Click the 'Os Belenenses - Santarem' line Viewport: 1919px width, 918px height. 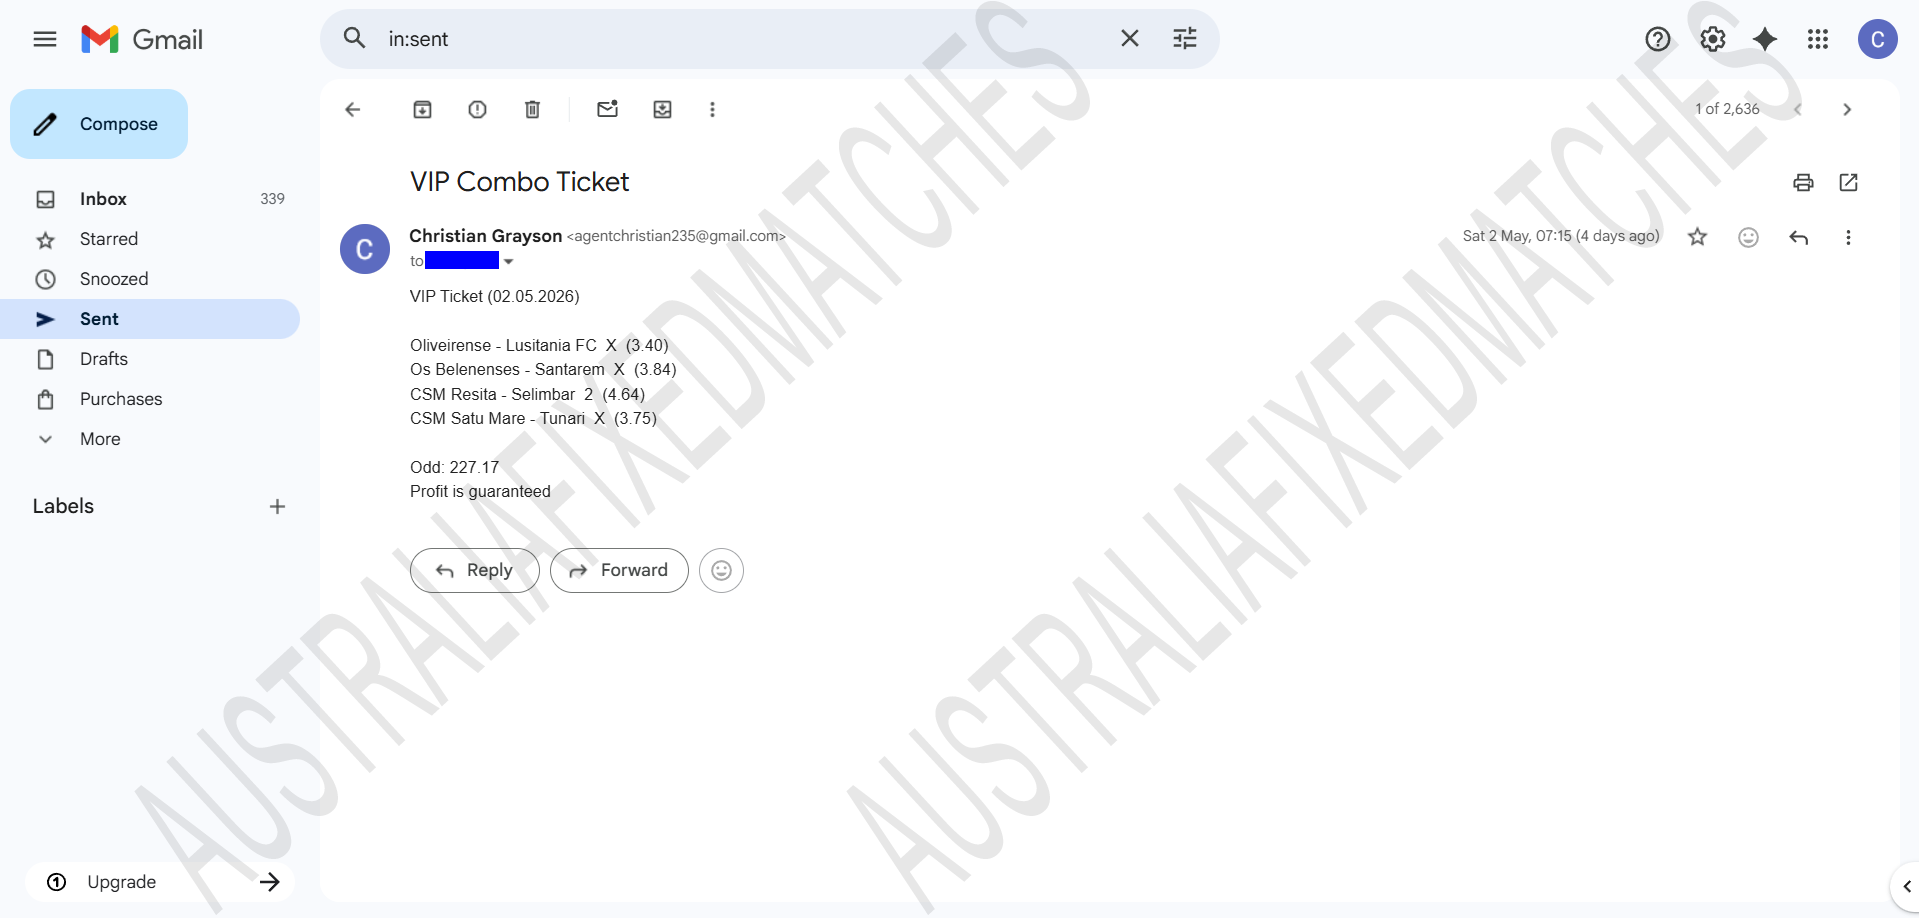543,370
